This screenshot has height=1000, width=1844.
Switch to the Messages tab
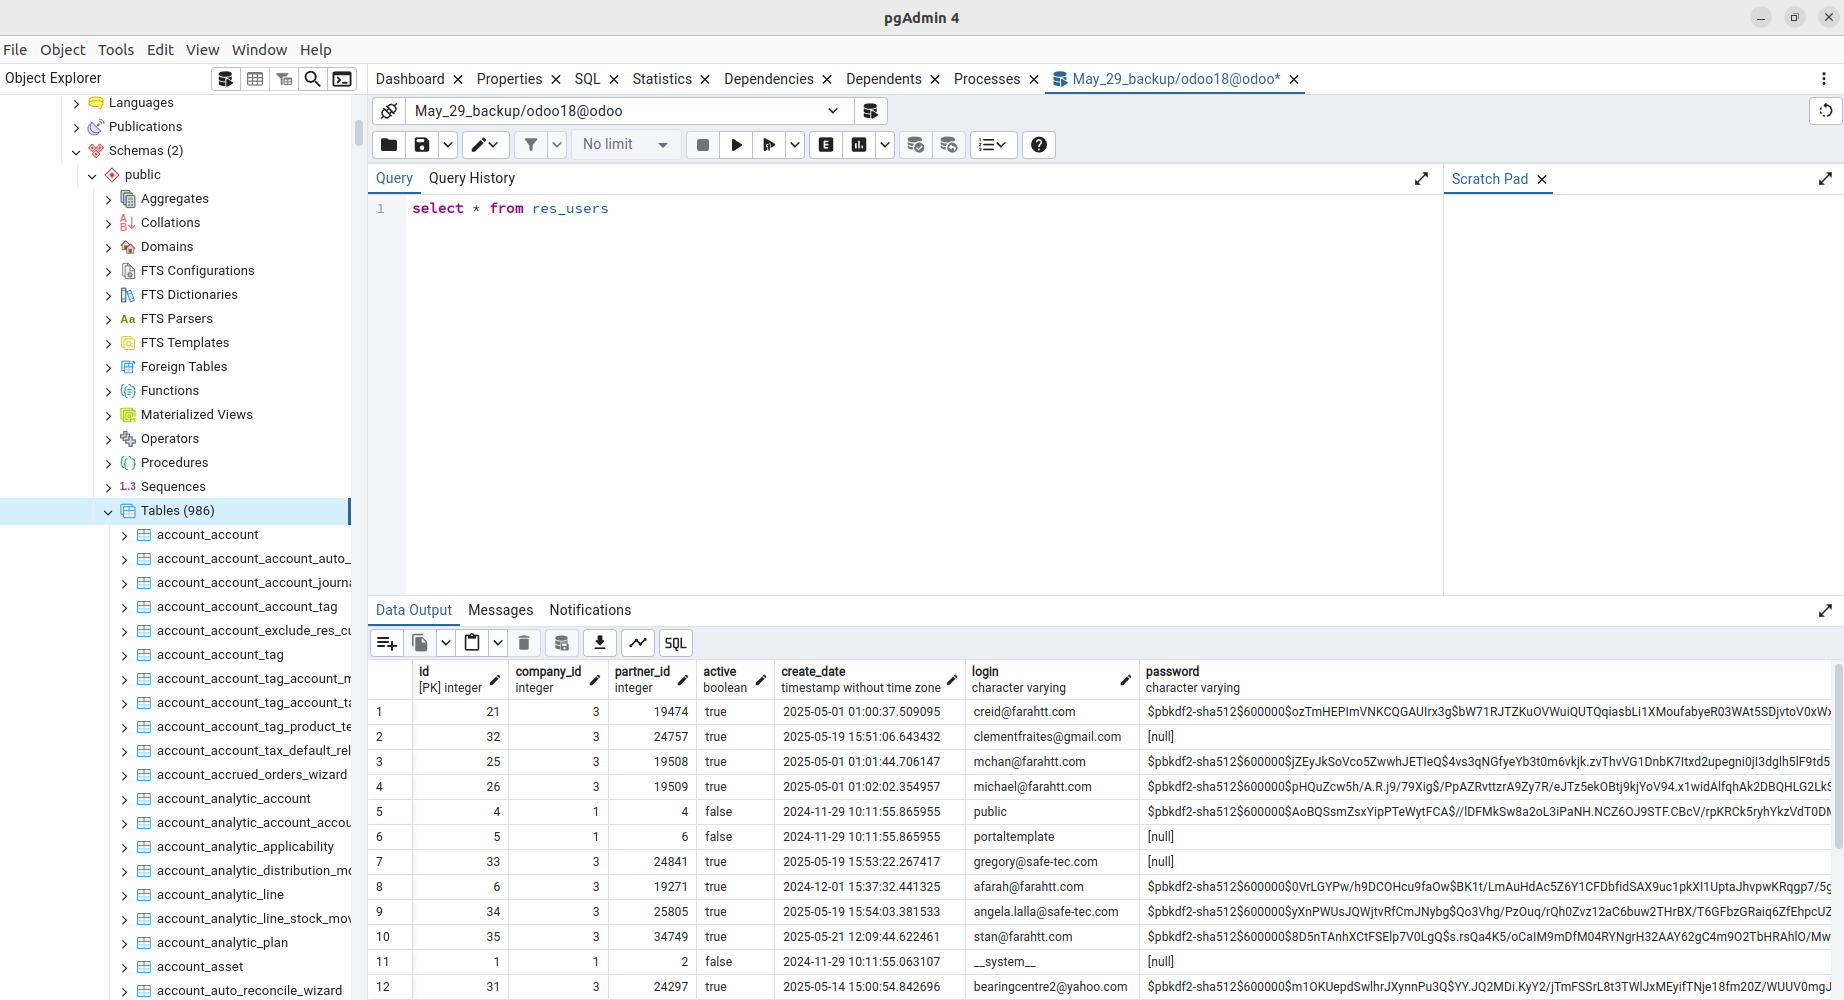click(x=500, y=610)
